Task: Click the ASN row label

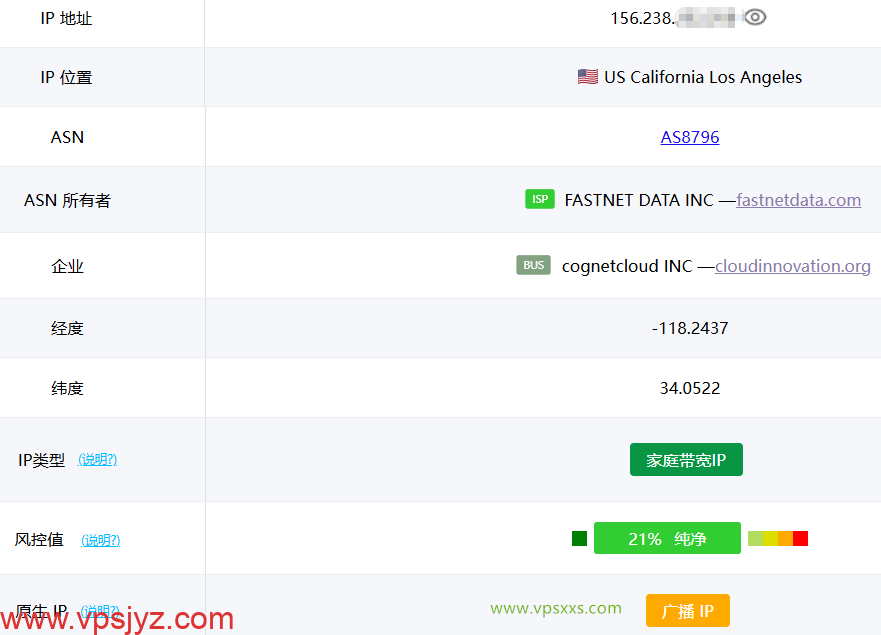Action: 67,137
